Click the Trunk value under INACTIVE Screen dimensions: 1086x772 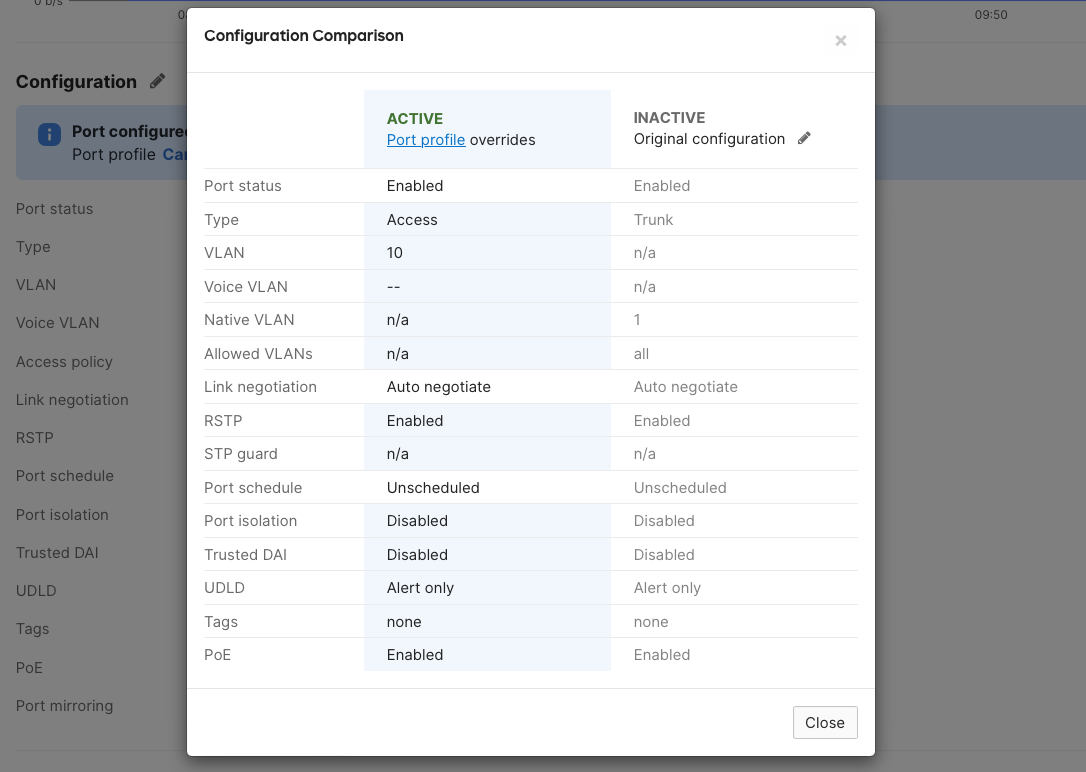tap(651, 219)
